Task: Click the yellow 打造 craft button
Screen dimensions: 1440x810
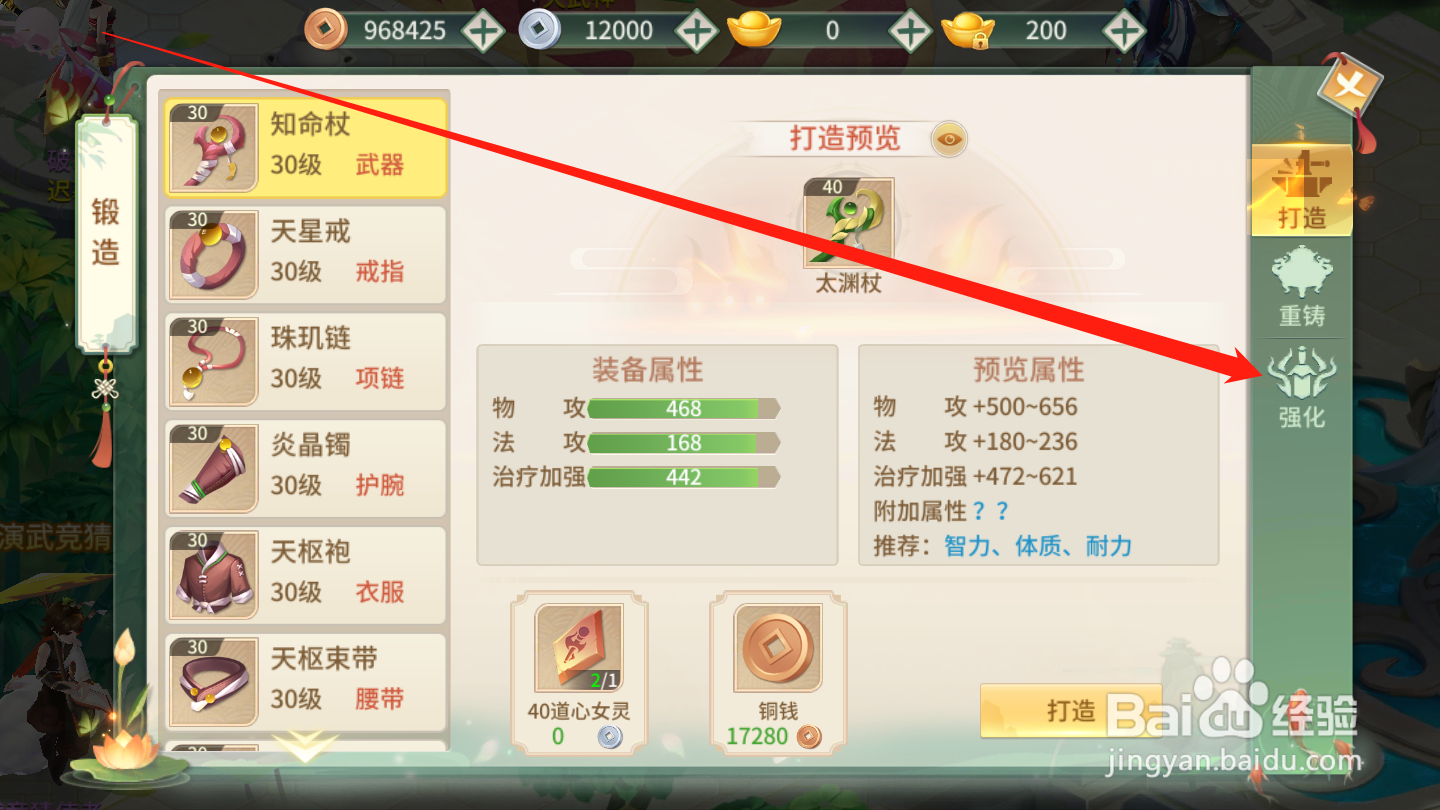Action: [x=1071, y=711]
